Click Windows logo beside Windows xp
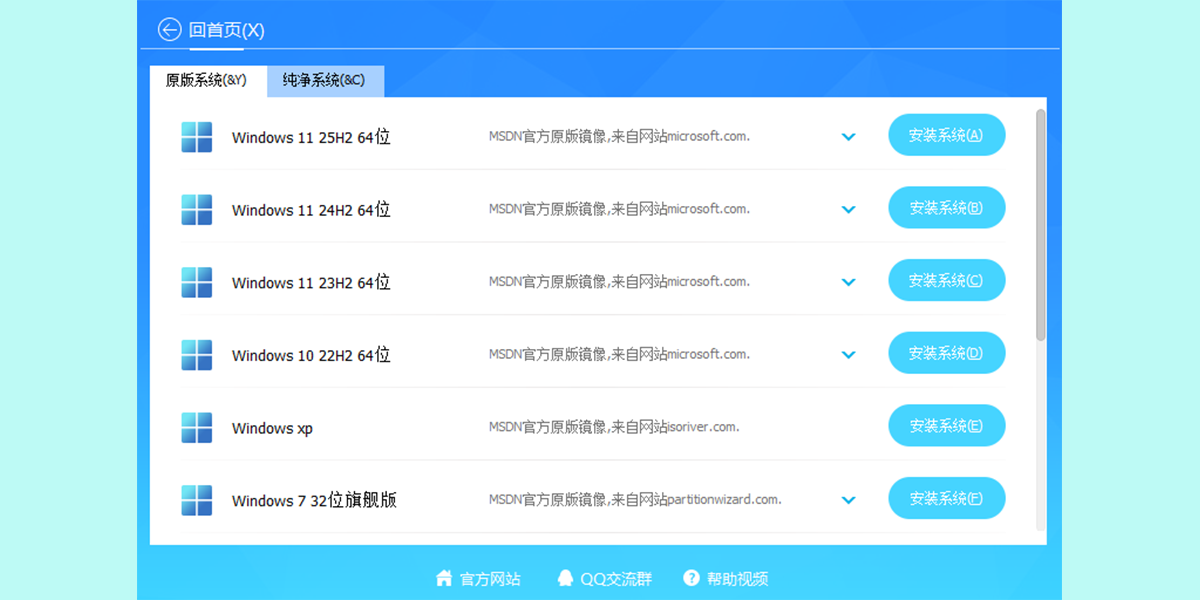Image resolution: width=1200 pixels, height=600 pixels. [197, 428]
